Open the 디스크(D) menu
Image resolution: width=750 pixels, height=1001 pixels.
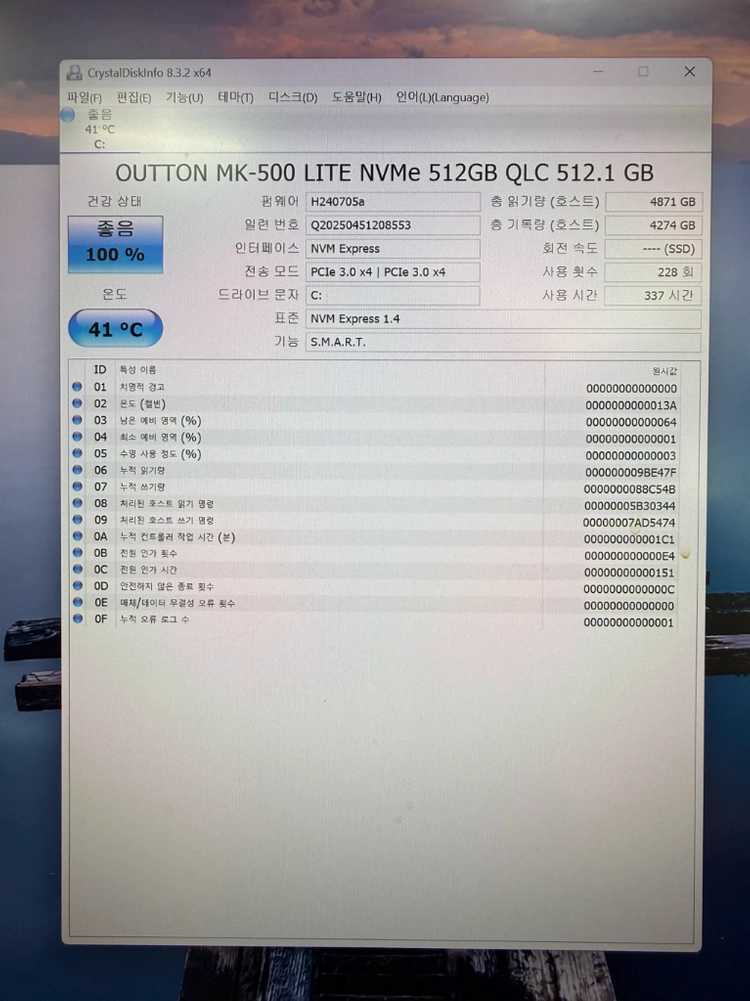coord(292,98)
